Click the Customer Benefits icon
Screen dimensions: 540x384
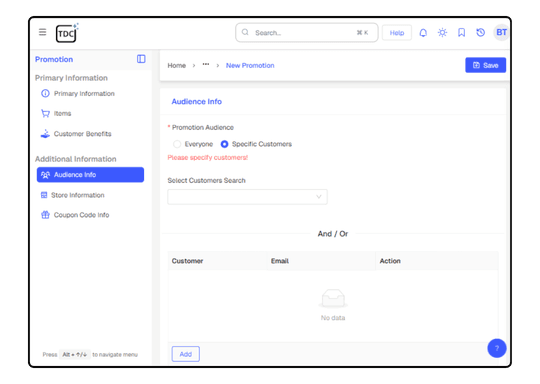tap(45, 134)
